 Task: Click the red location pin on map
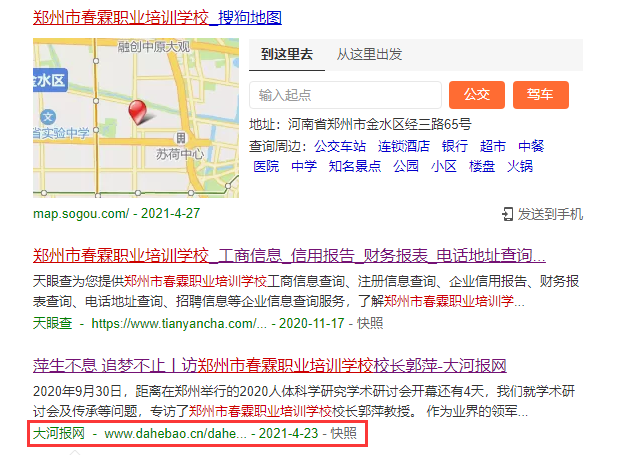pos(137,112)
